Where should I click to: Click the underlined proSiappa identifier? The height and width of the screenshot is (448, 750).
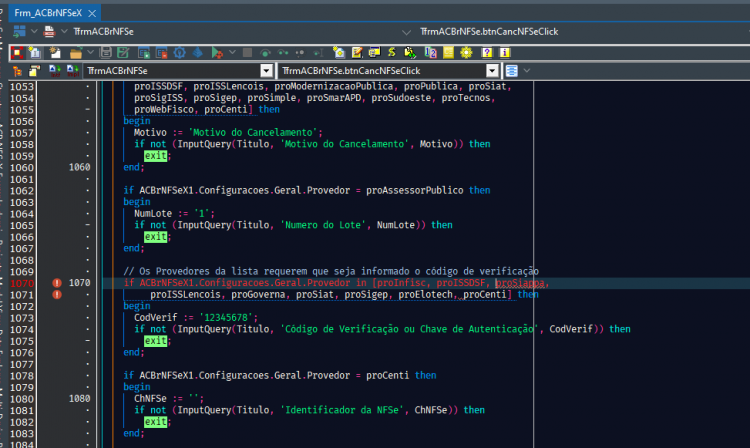(520, 283)
